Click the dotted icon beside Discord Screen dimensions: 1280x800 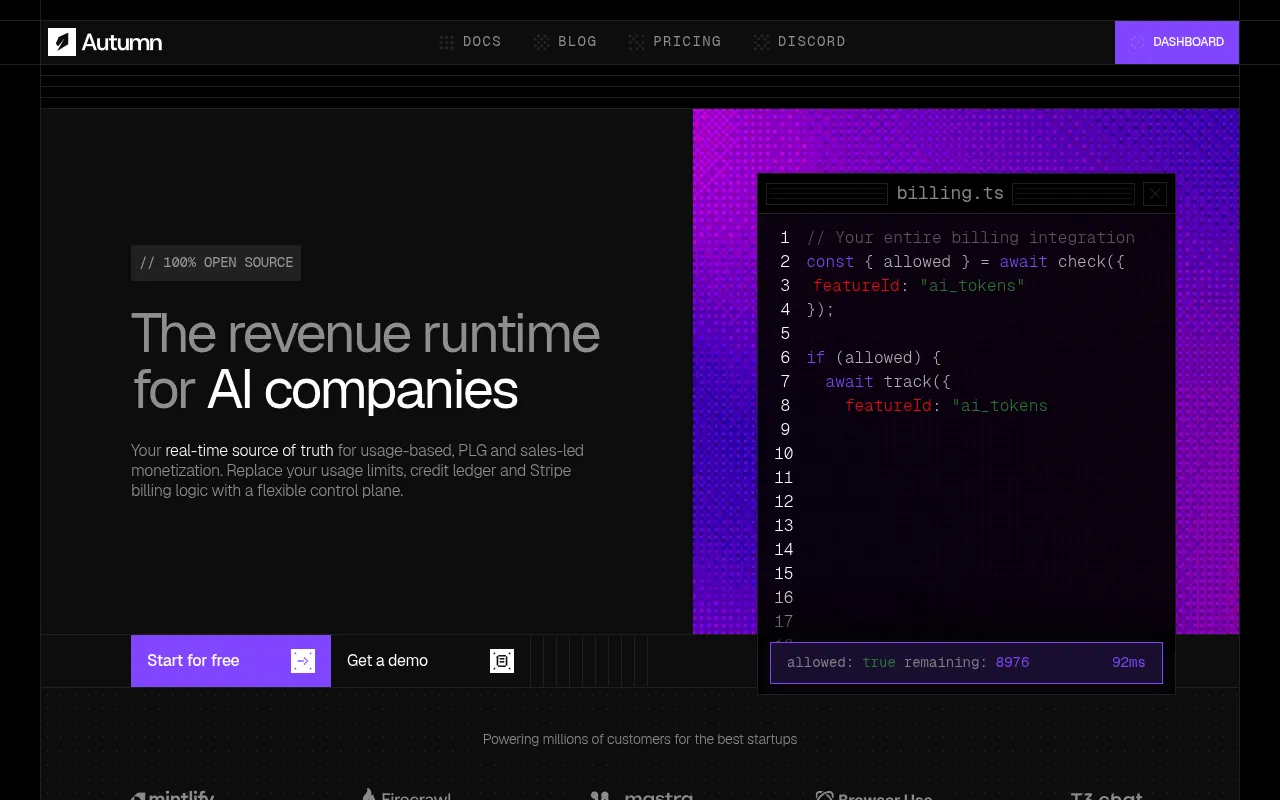point(761,42)
